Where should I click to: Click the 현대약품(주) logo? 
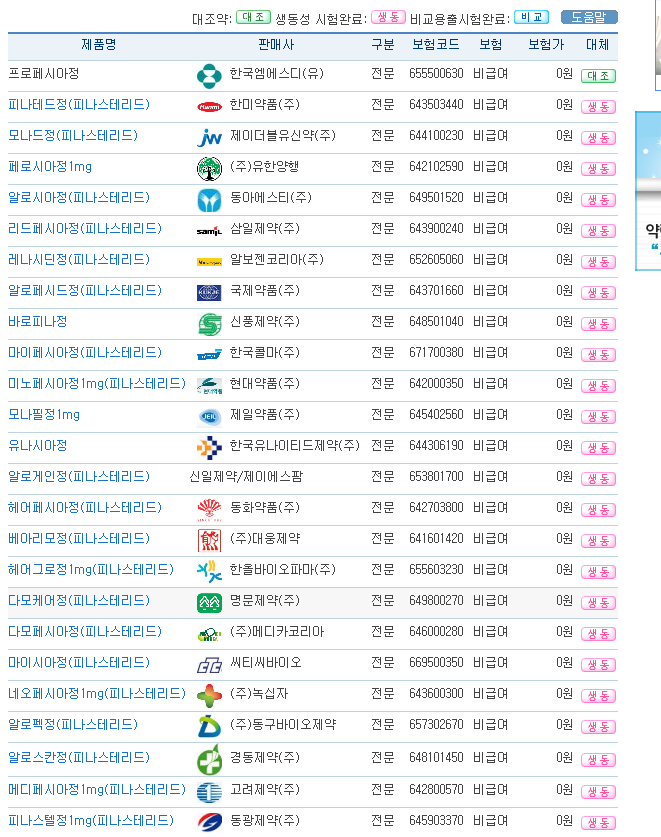(x=209, y=385)
